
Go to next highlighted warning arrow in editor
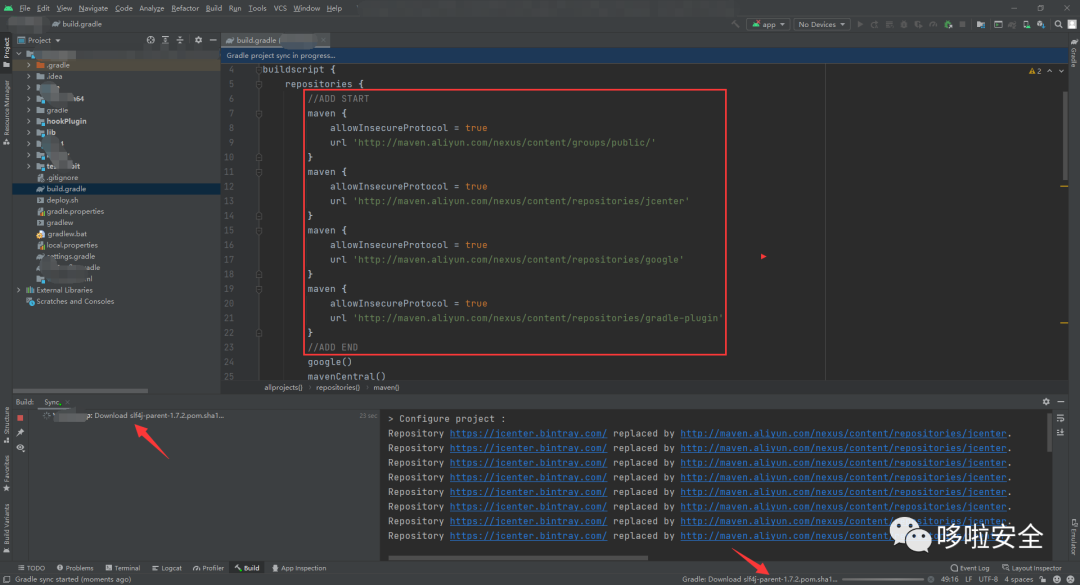click(x=1061, y=71)
